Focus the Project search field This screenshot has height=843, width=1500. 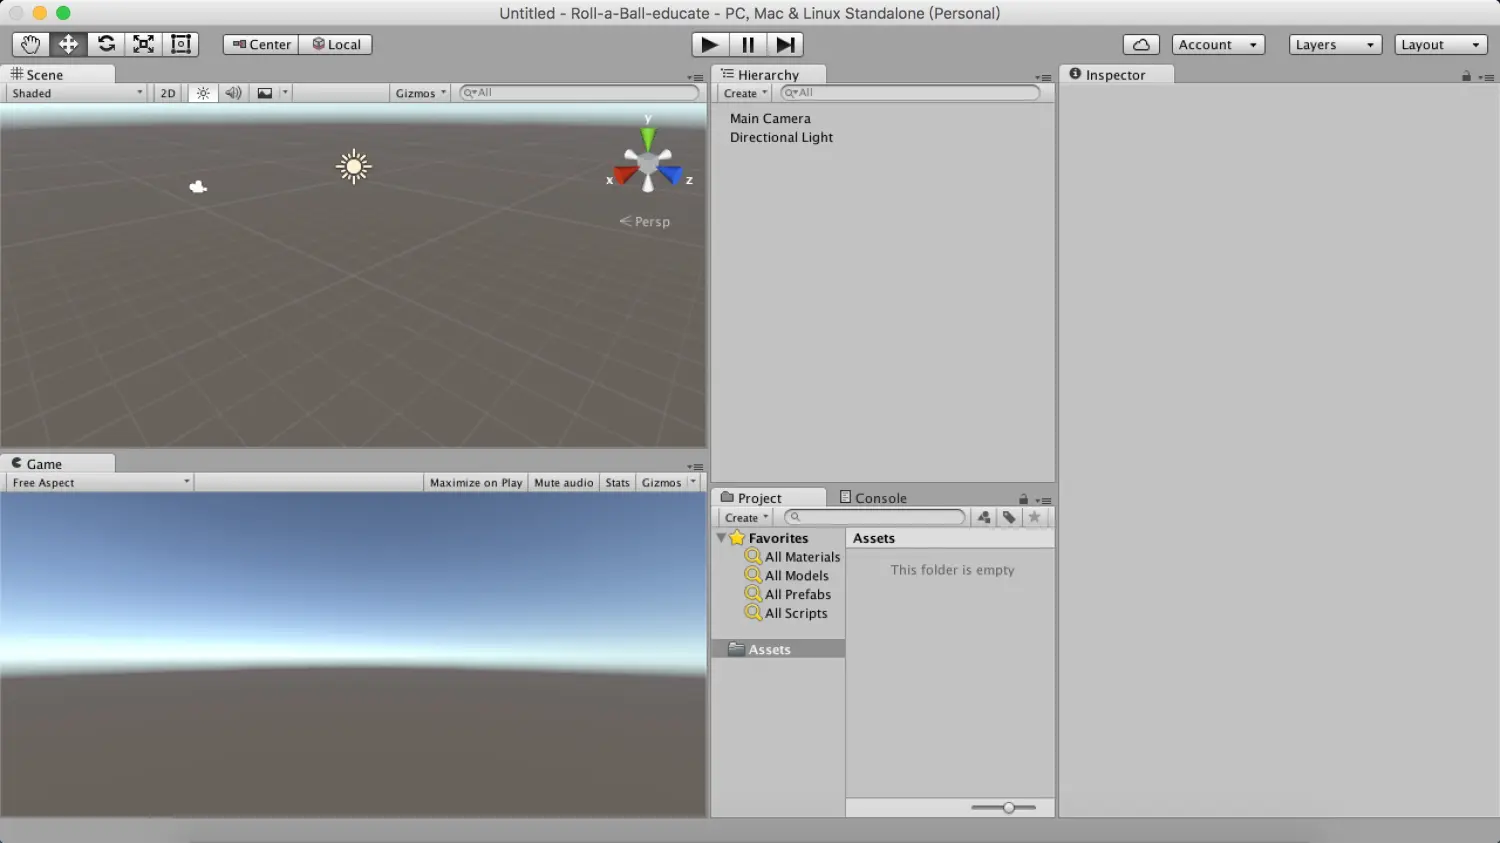[875, 517]
